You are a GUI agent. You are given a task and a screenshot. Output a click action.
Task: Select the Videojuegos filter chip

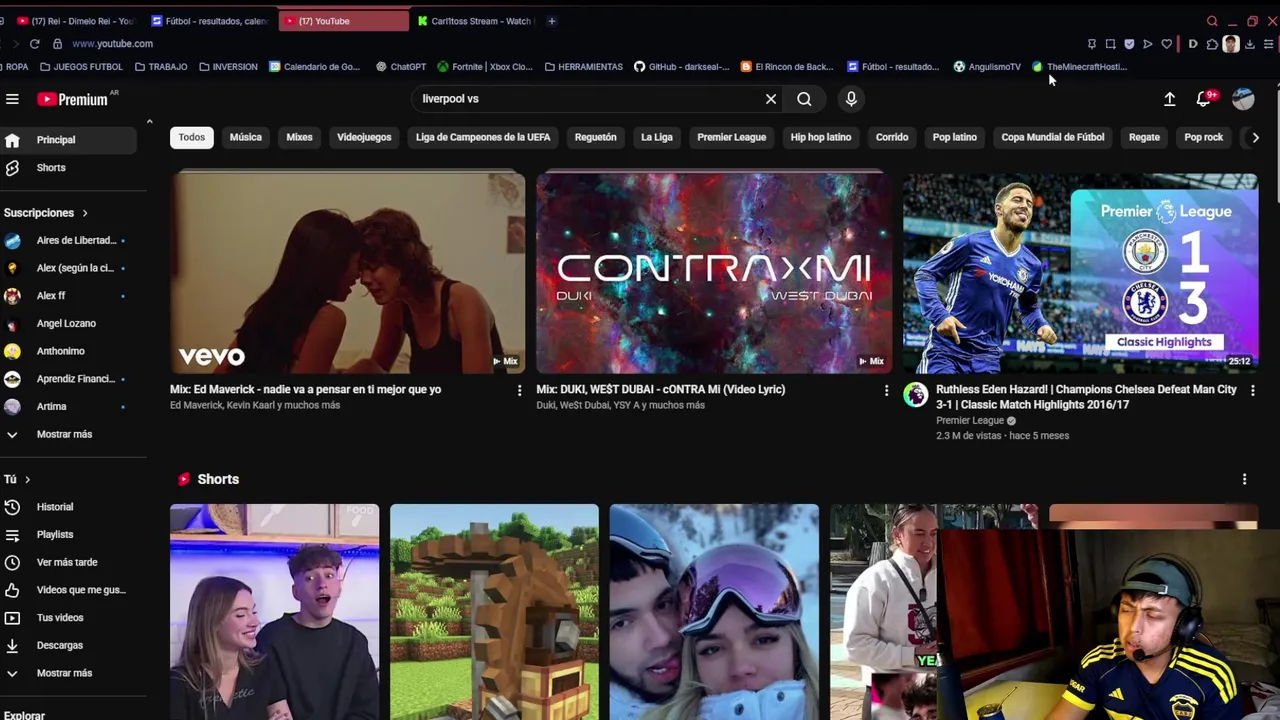364,137
